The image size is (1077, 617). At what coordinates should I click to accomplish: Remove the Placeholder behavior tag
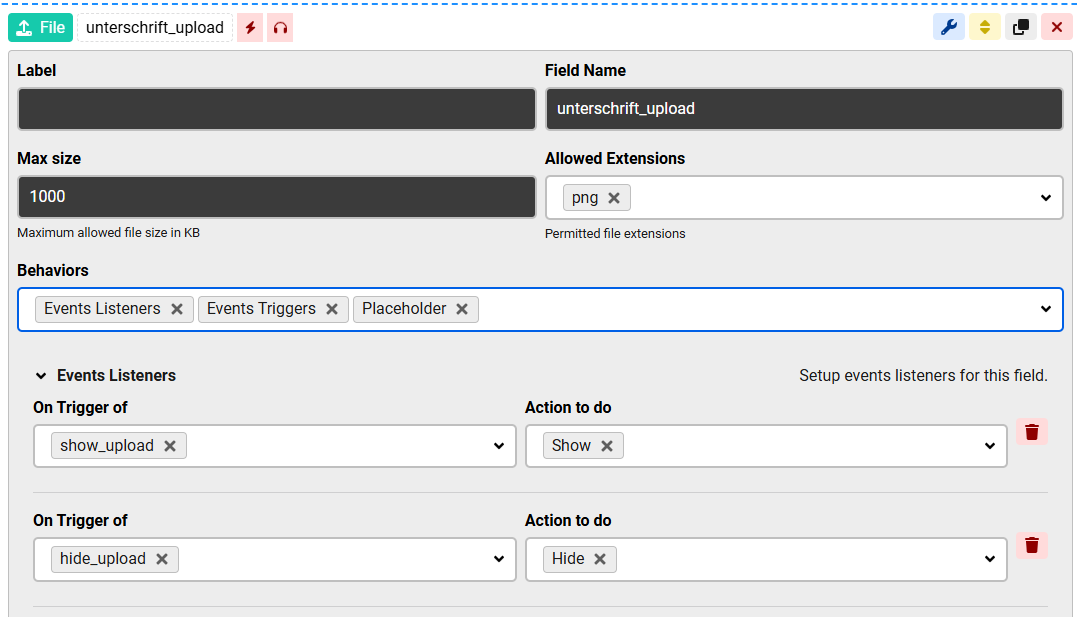pos(462,309)
